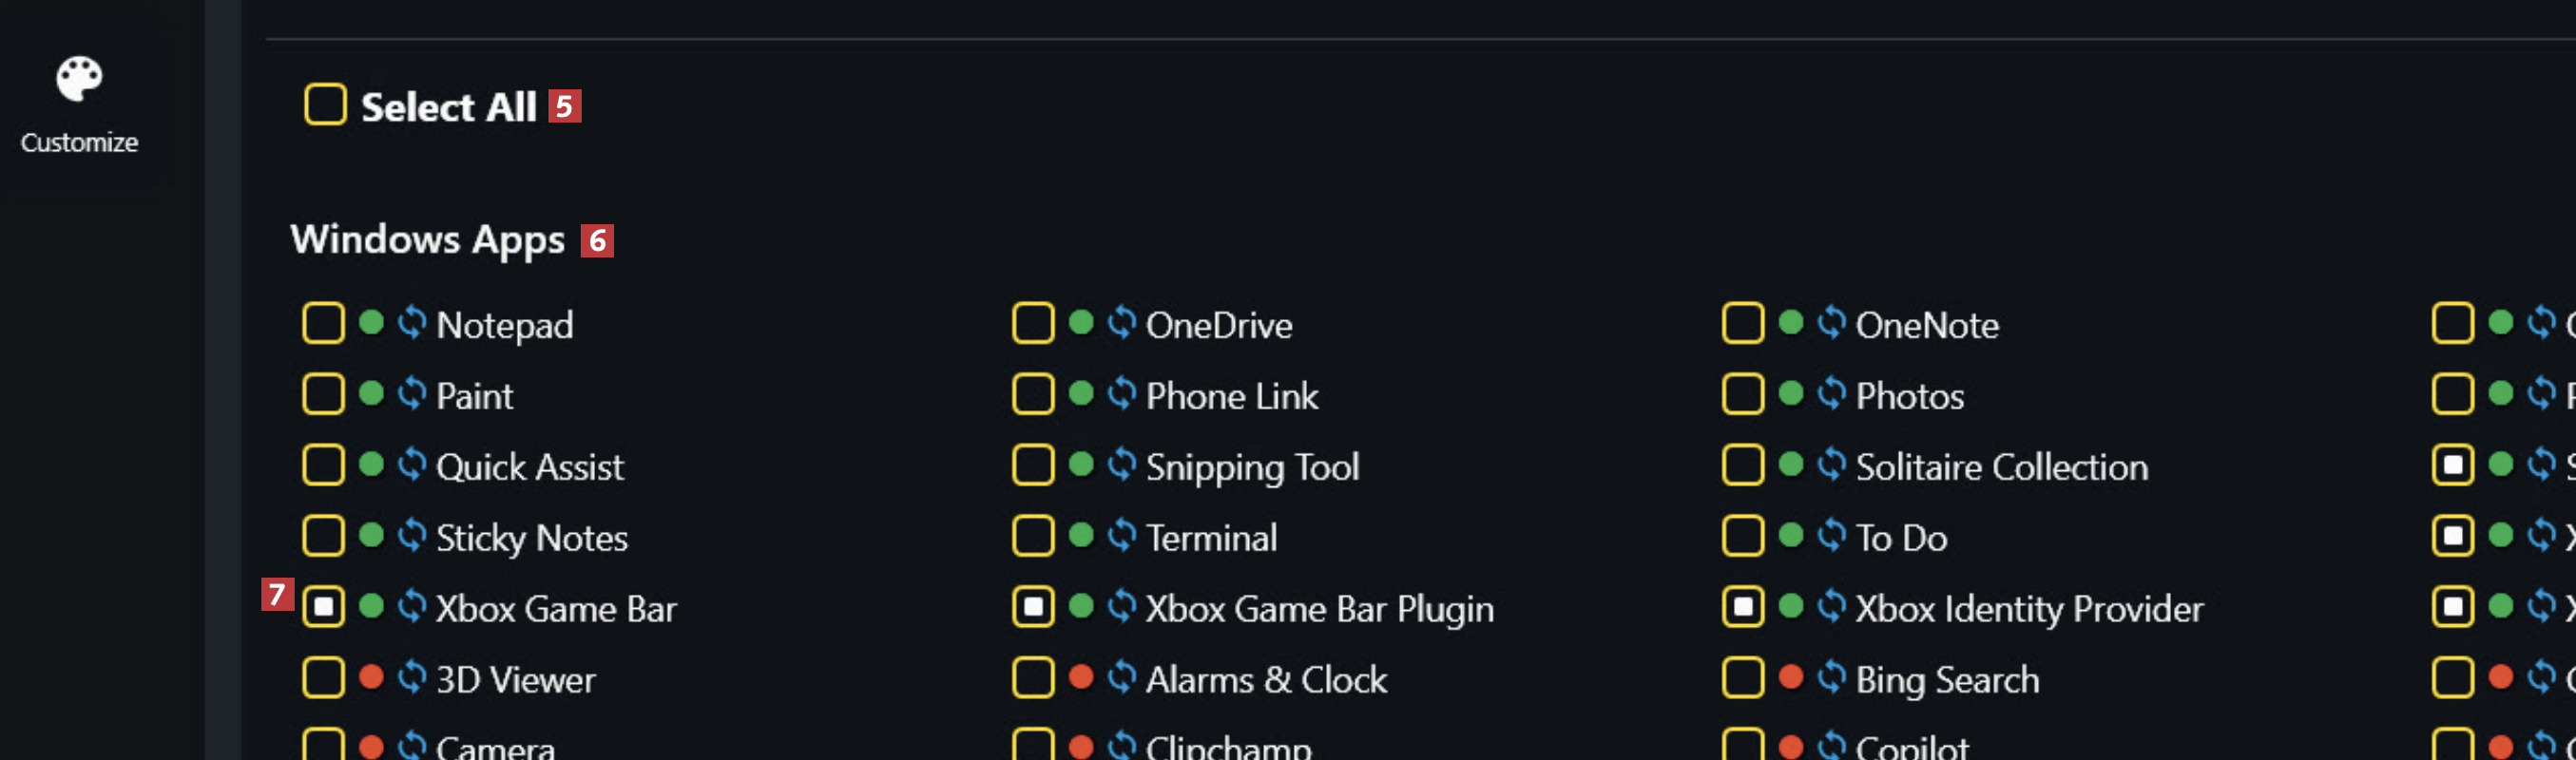Uncheck the Xbox Game Bar Plugin checkbox
The width and height of the screenshot is (2576, 760).
pyautogui.click(x=1033, y=607)
